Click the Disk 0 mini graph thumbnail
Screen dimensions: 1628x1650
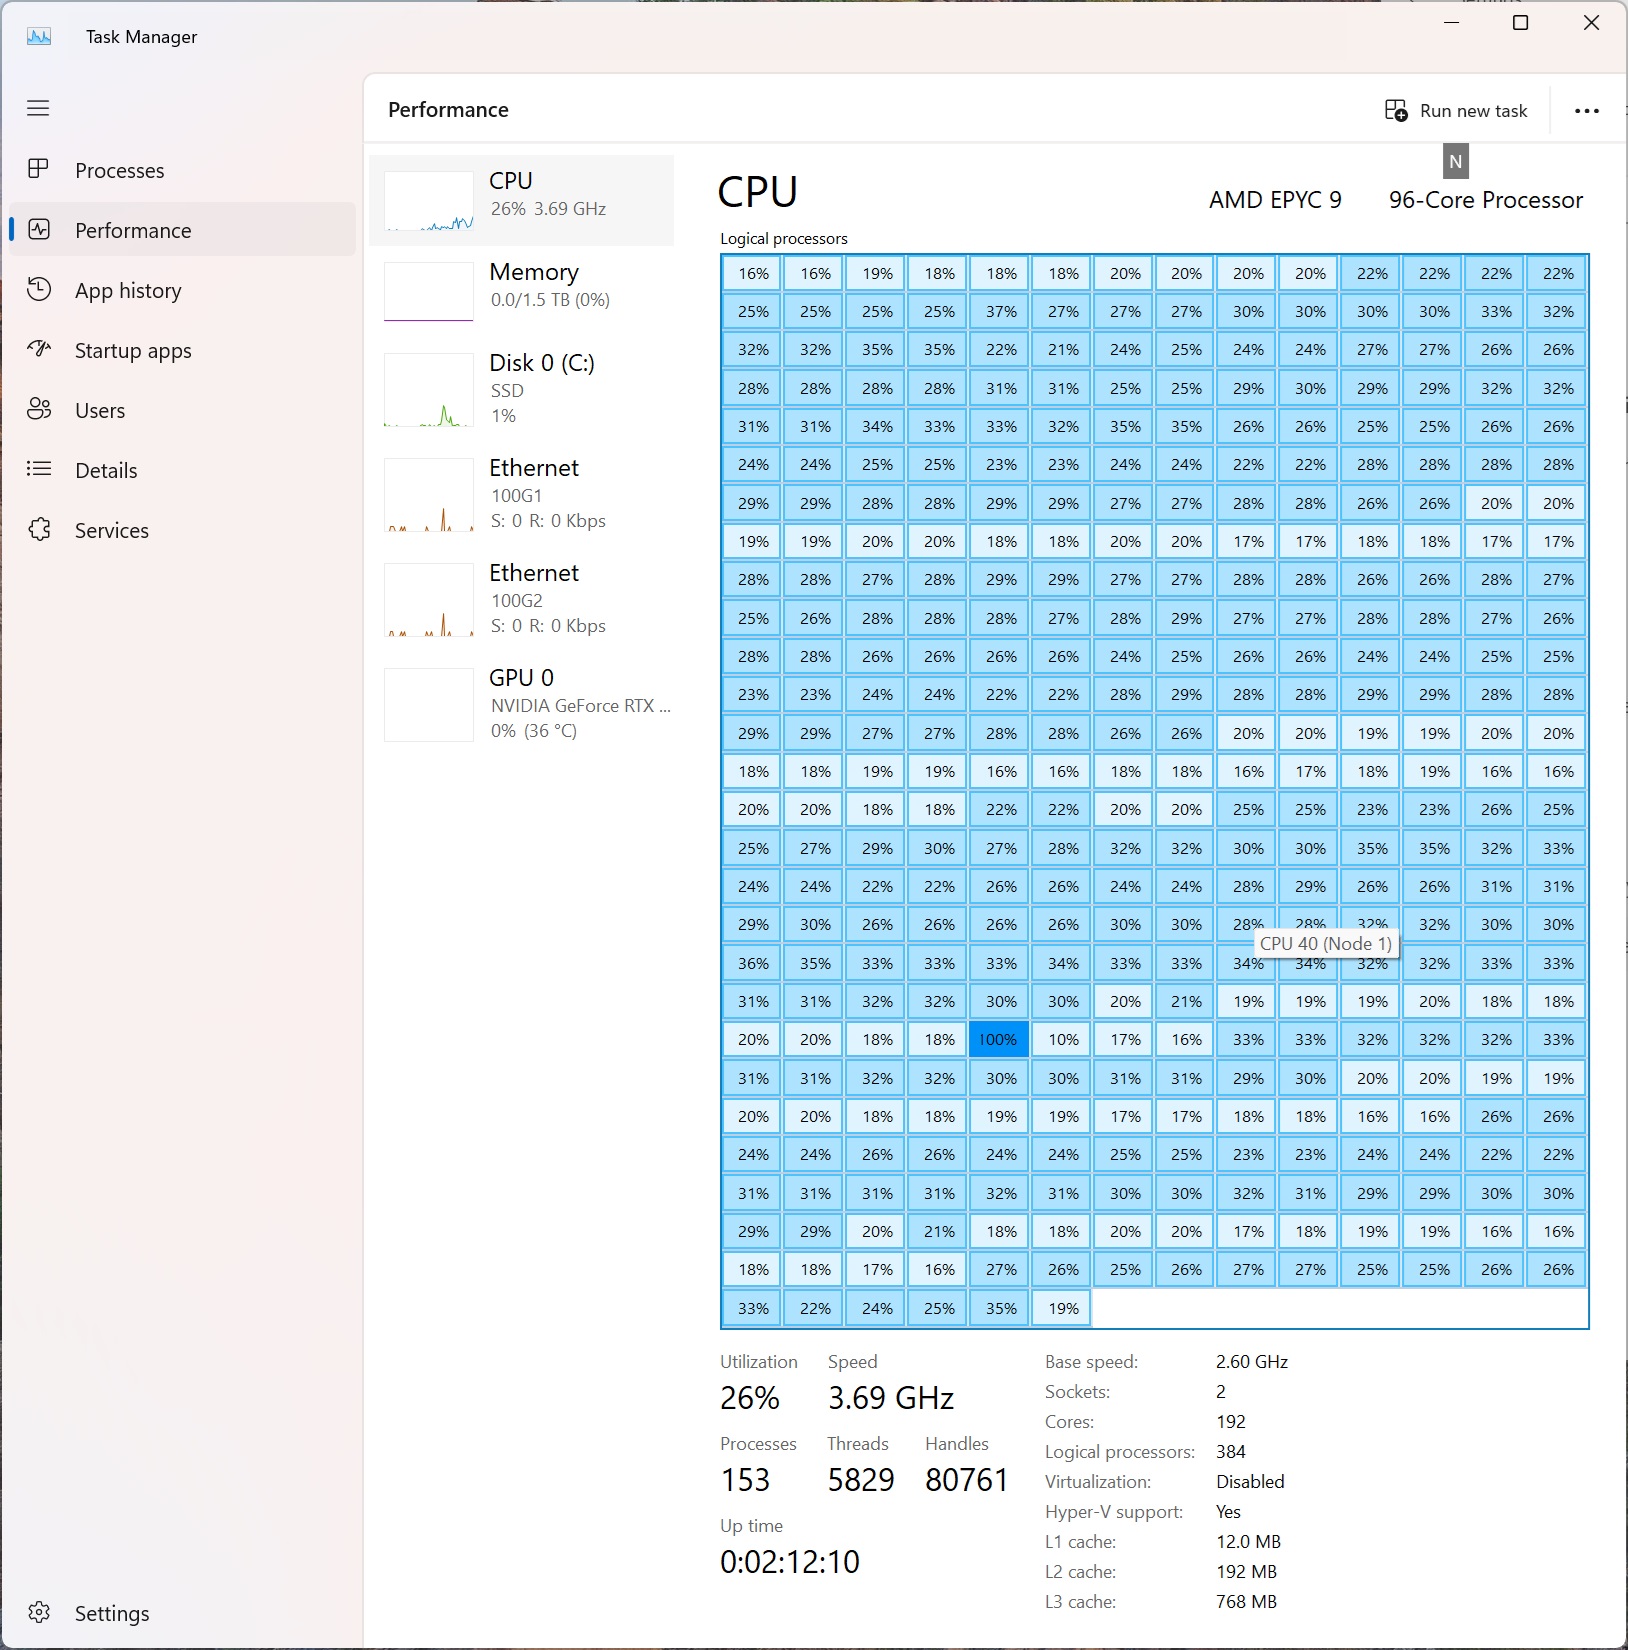coord(429,390)
